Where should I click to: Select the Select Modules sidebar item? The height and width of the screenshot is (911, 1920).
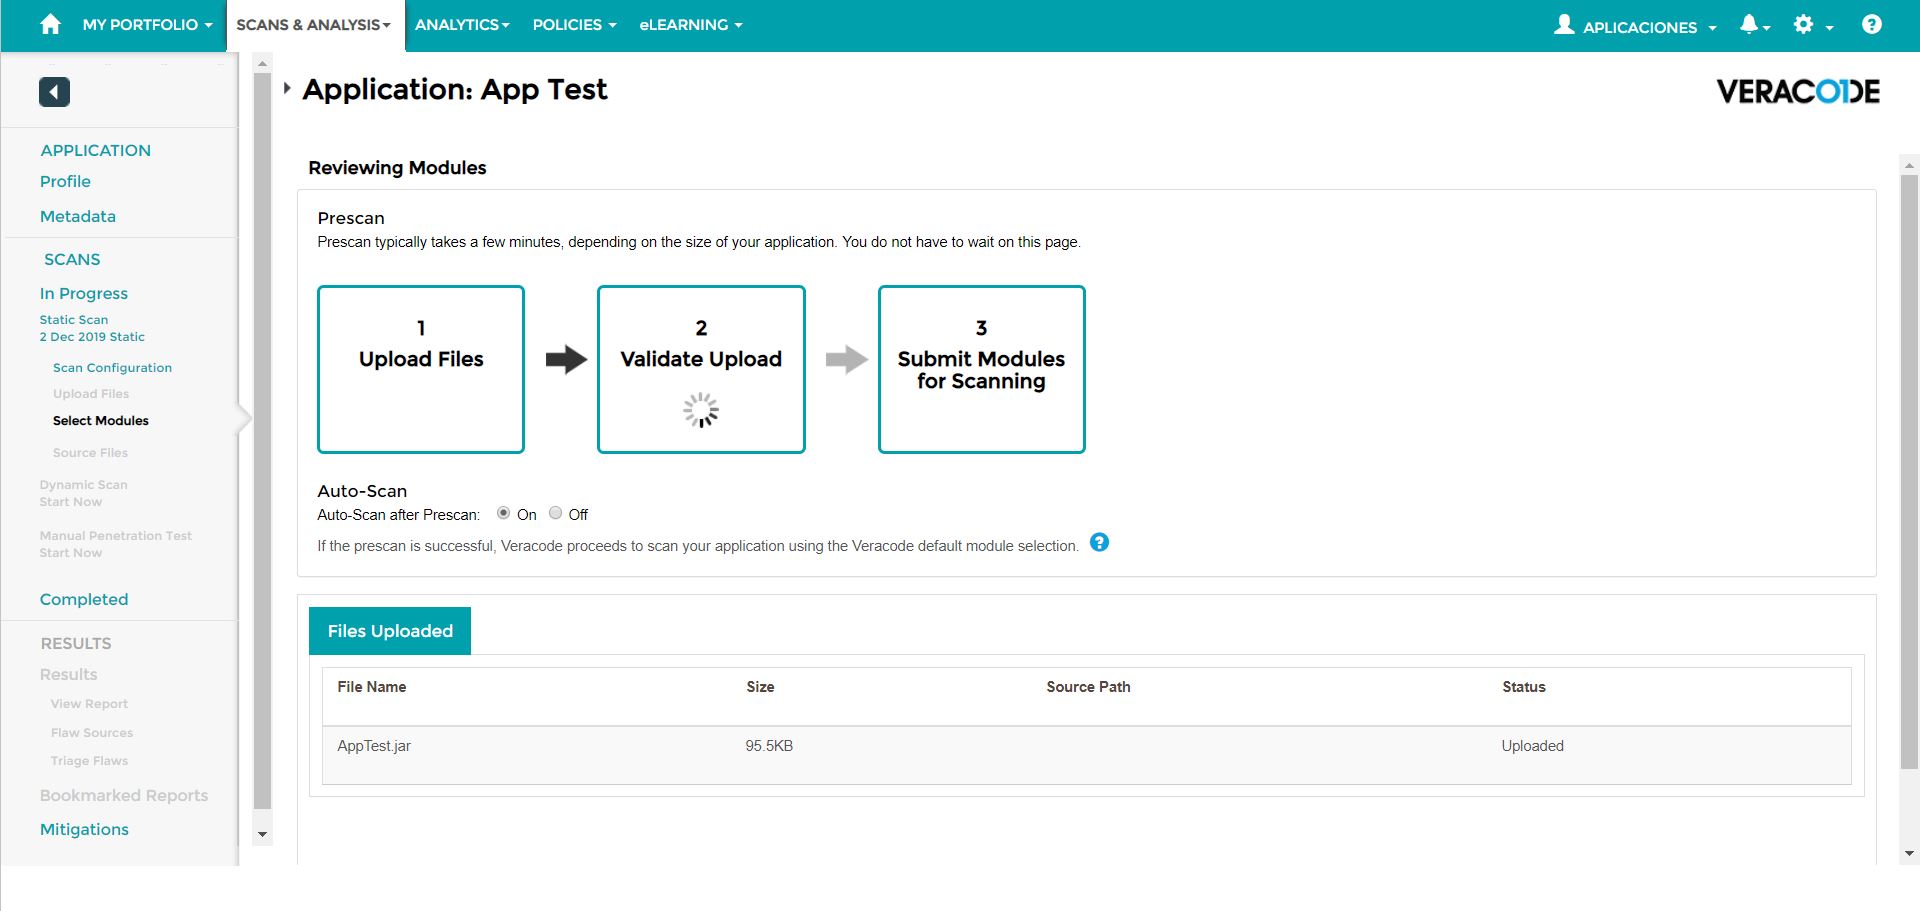tap(101, 421)
